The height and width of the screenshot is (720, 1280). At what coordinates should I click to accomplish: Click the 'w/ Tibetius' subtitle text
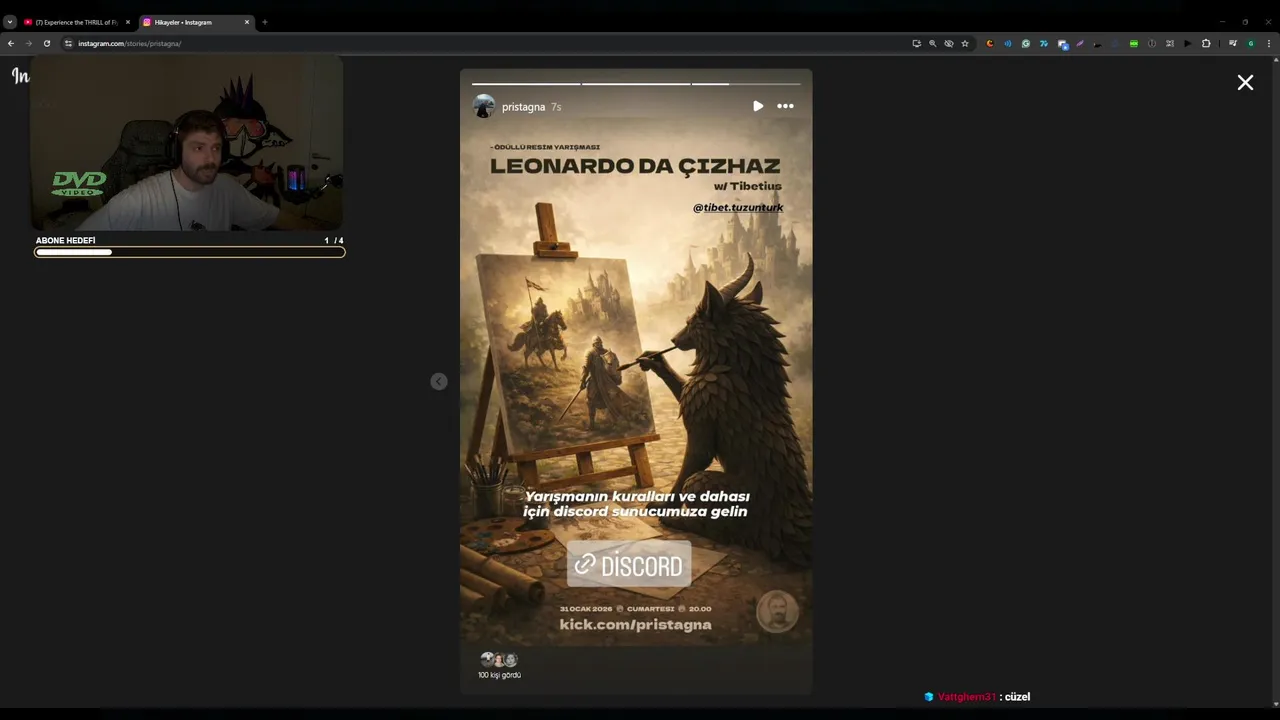pos(748,186)
